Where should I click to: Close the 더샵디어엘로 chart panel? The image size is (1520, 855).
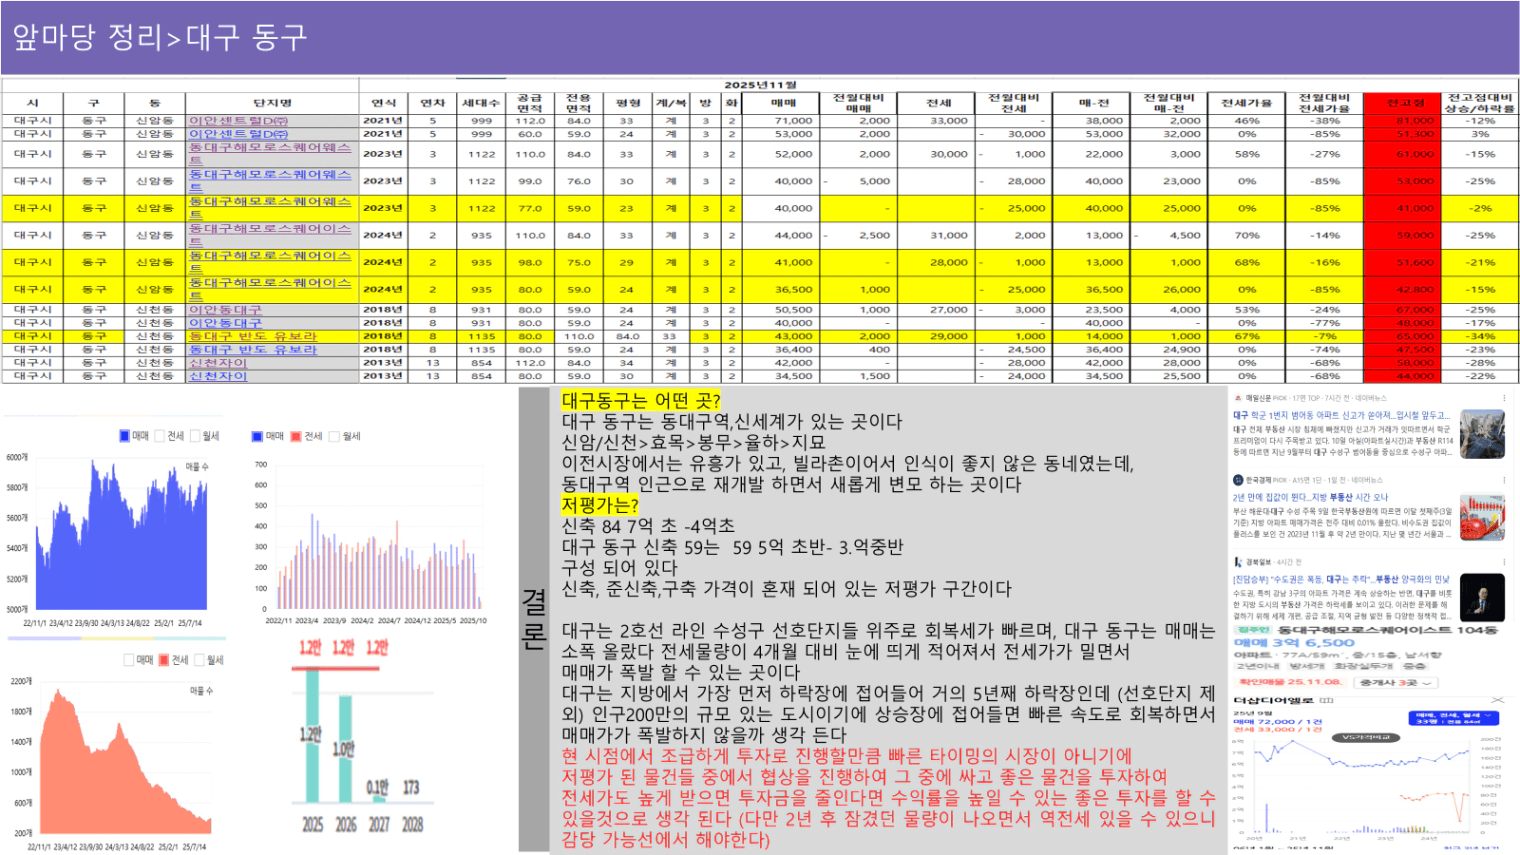[1497, 700]
